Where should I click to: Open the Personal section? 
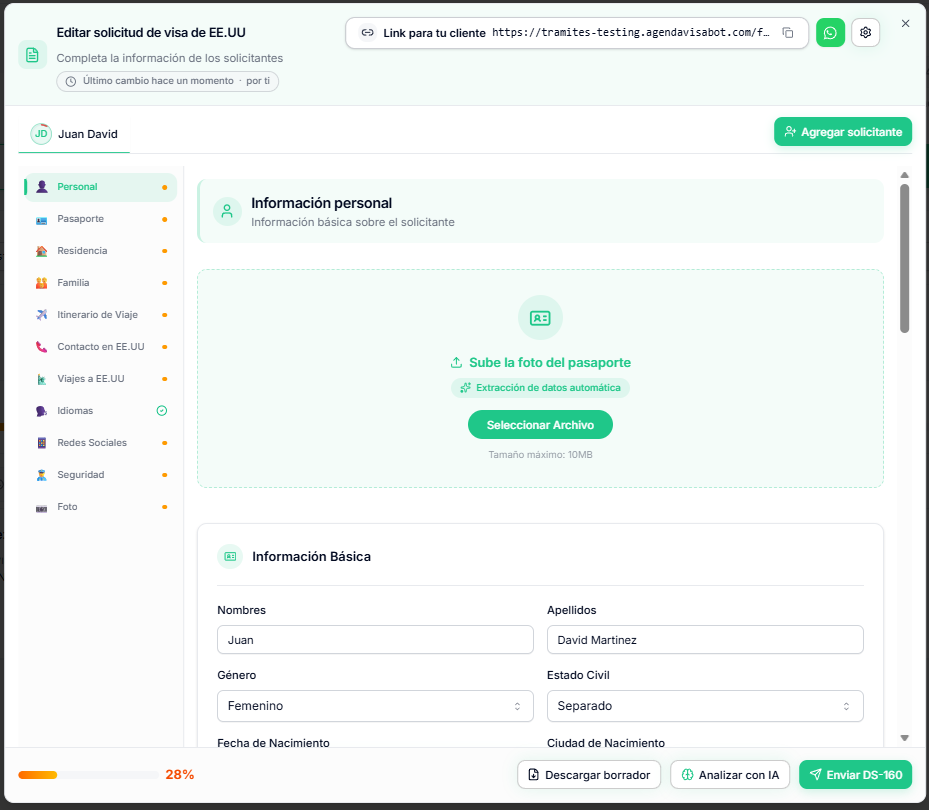101,187
